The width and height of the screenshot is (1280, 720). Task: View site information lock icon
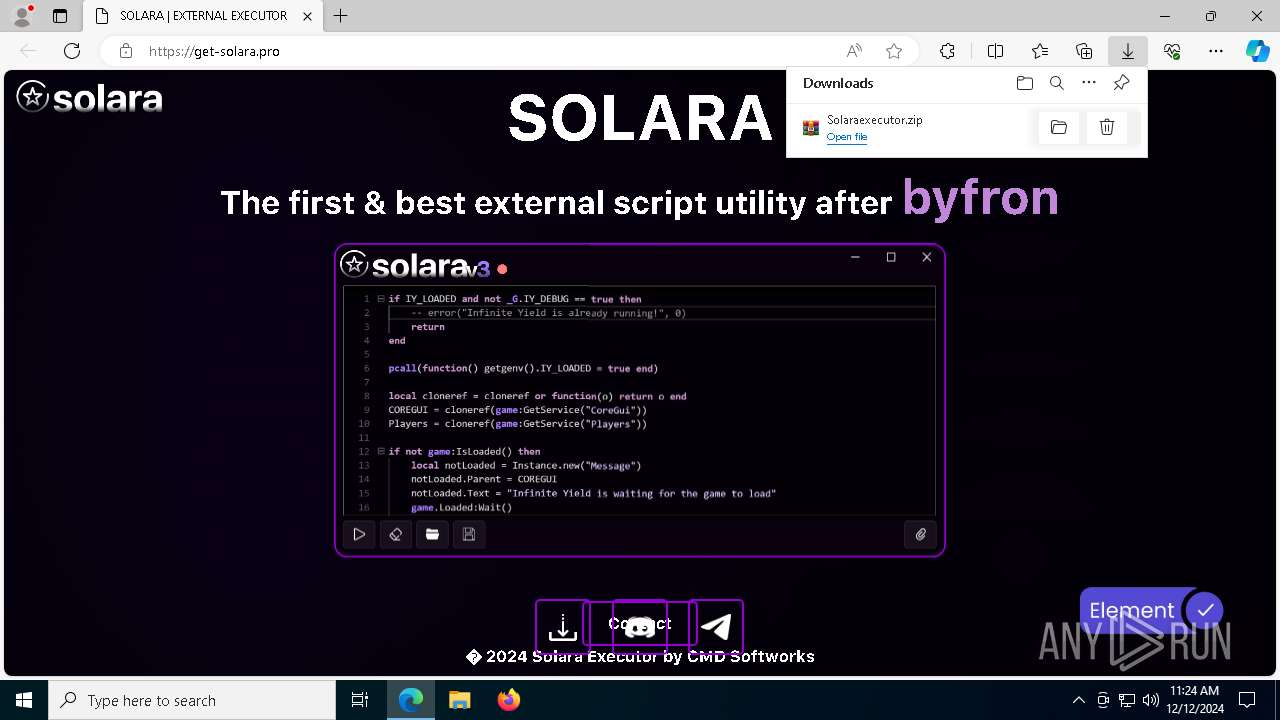coord(126,51)
